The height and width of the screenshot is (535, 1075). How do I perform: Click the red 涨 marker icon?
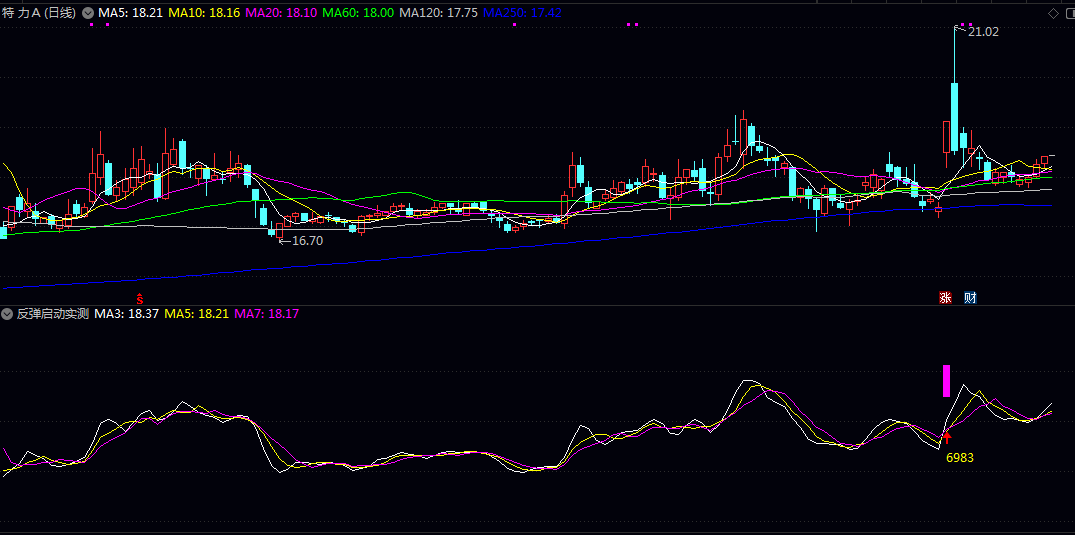point(944,297)
